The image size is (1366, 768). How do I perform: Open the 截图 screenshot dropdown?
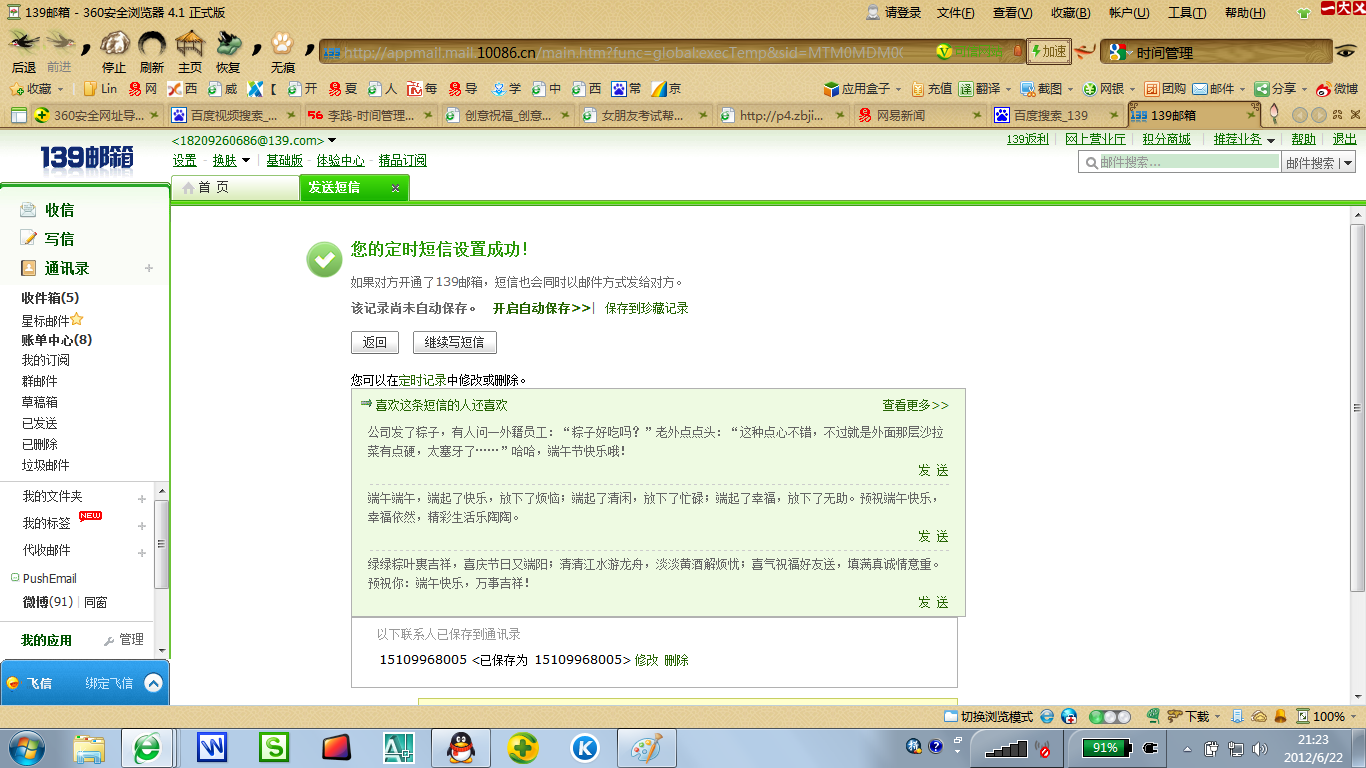pyautogui.click(x=1047, y=89)
